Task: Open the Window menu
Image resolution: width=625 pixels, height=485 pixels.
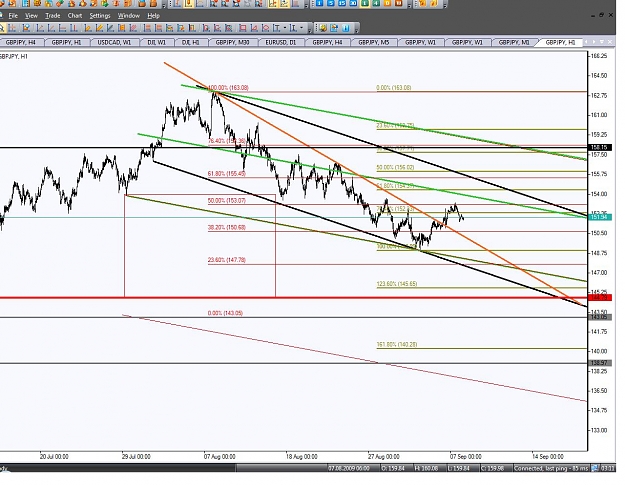Action: (x=129, y=16)
